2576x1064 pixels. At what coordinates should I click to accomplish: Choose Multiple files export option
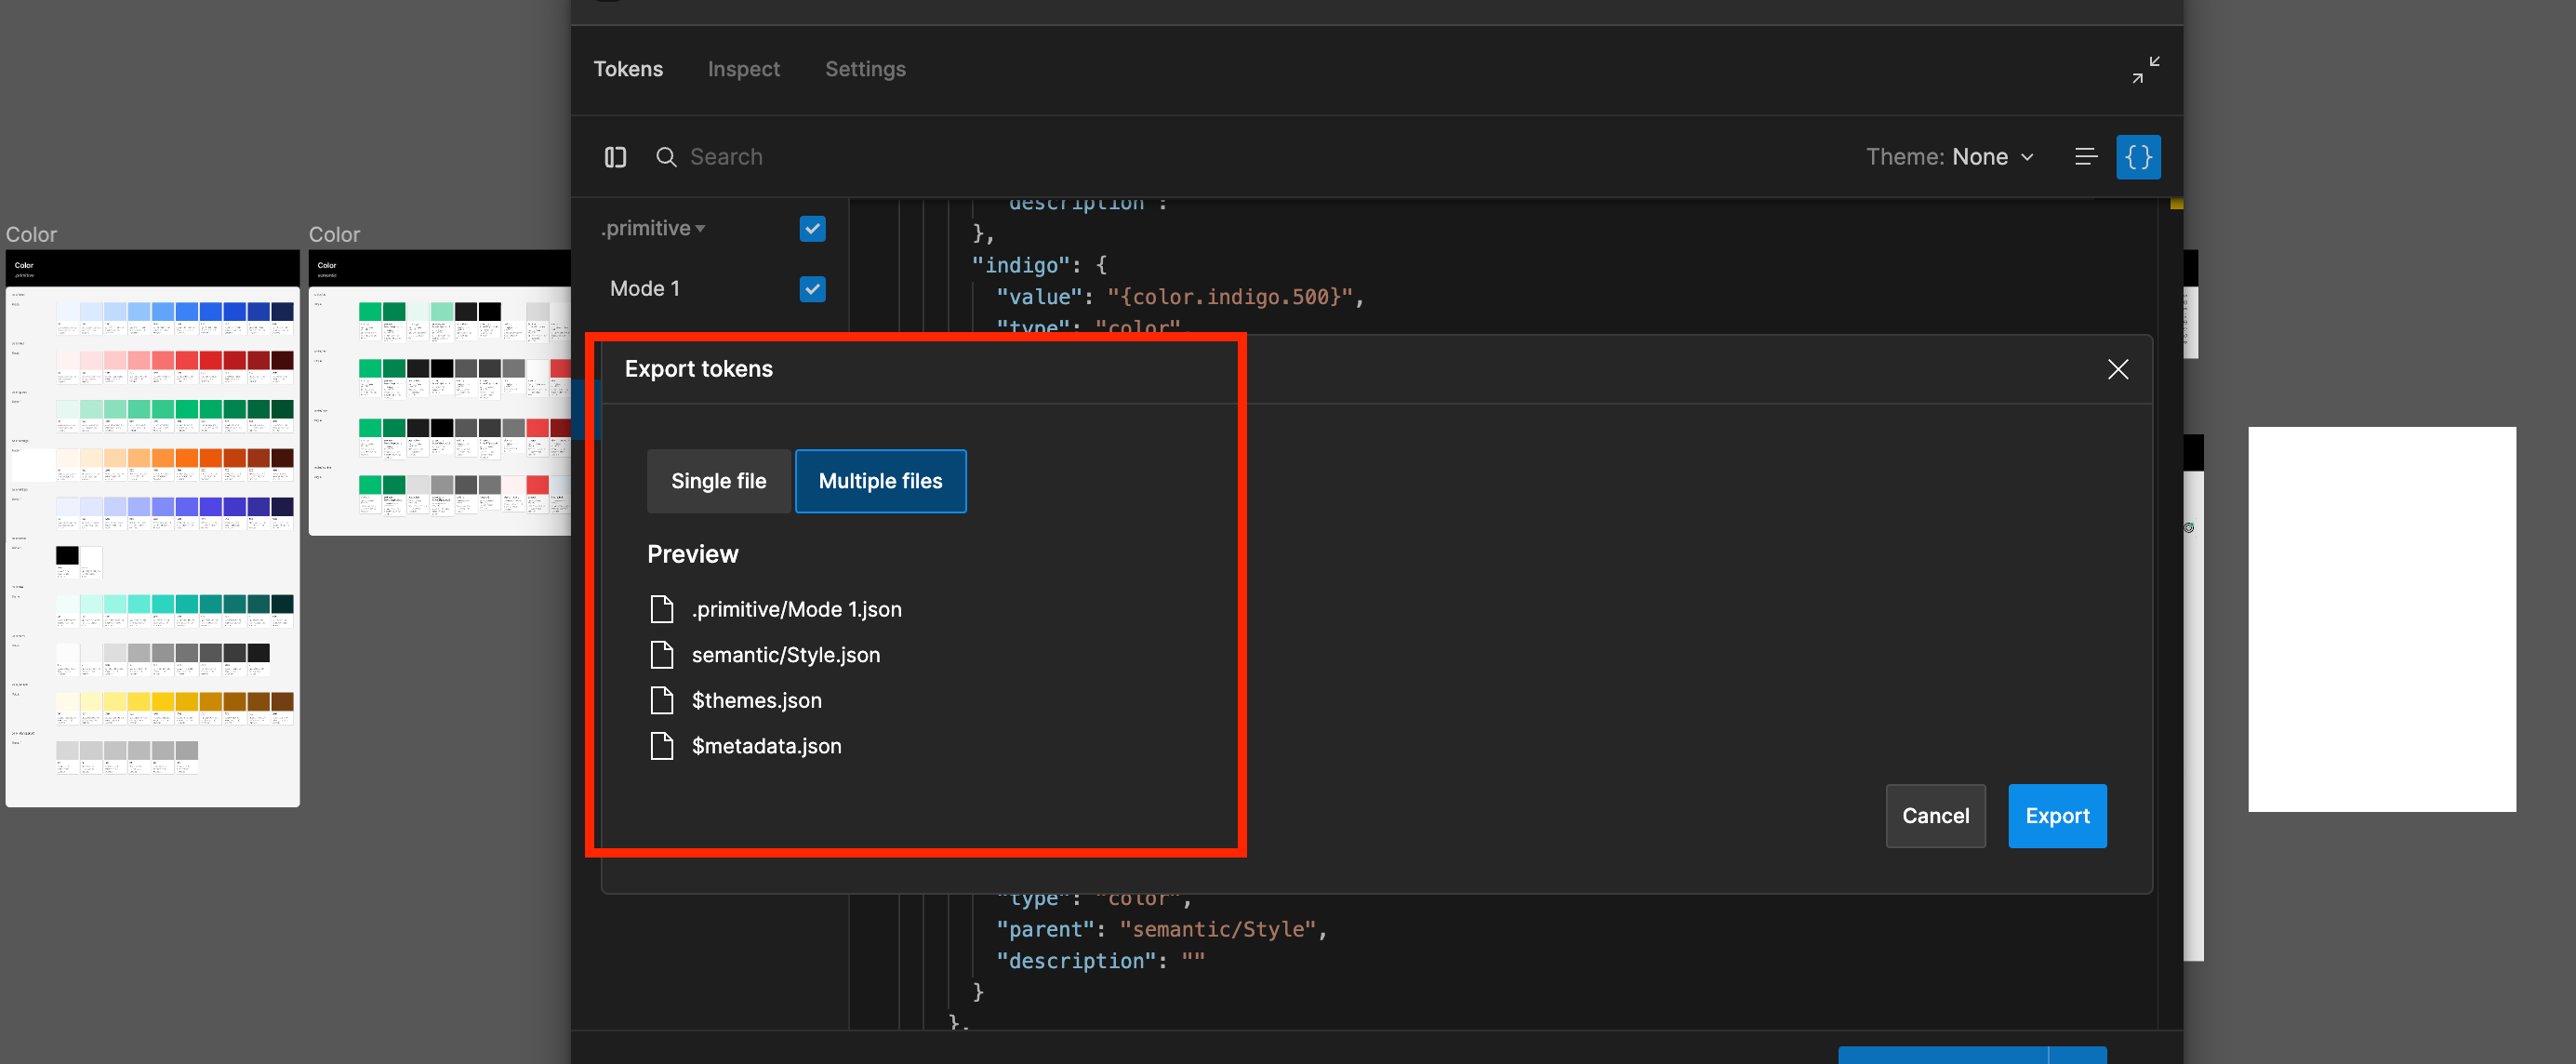[x=880, y=481]
